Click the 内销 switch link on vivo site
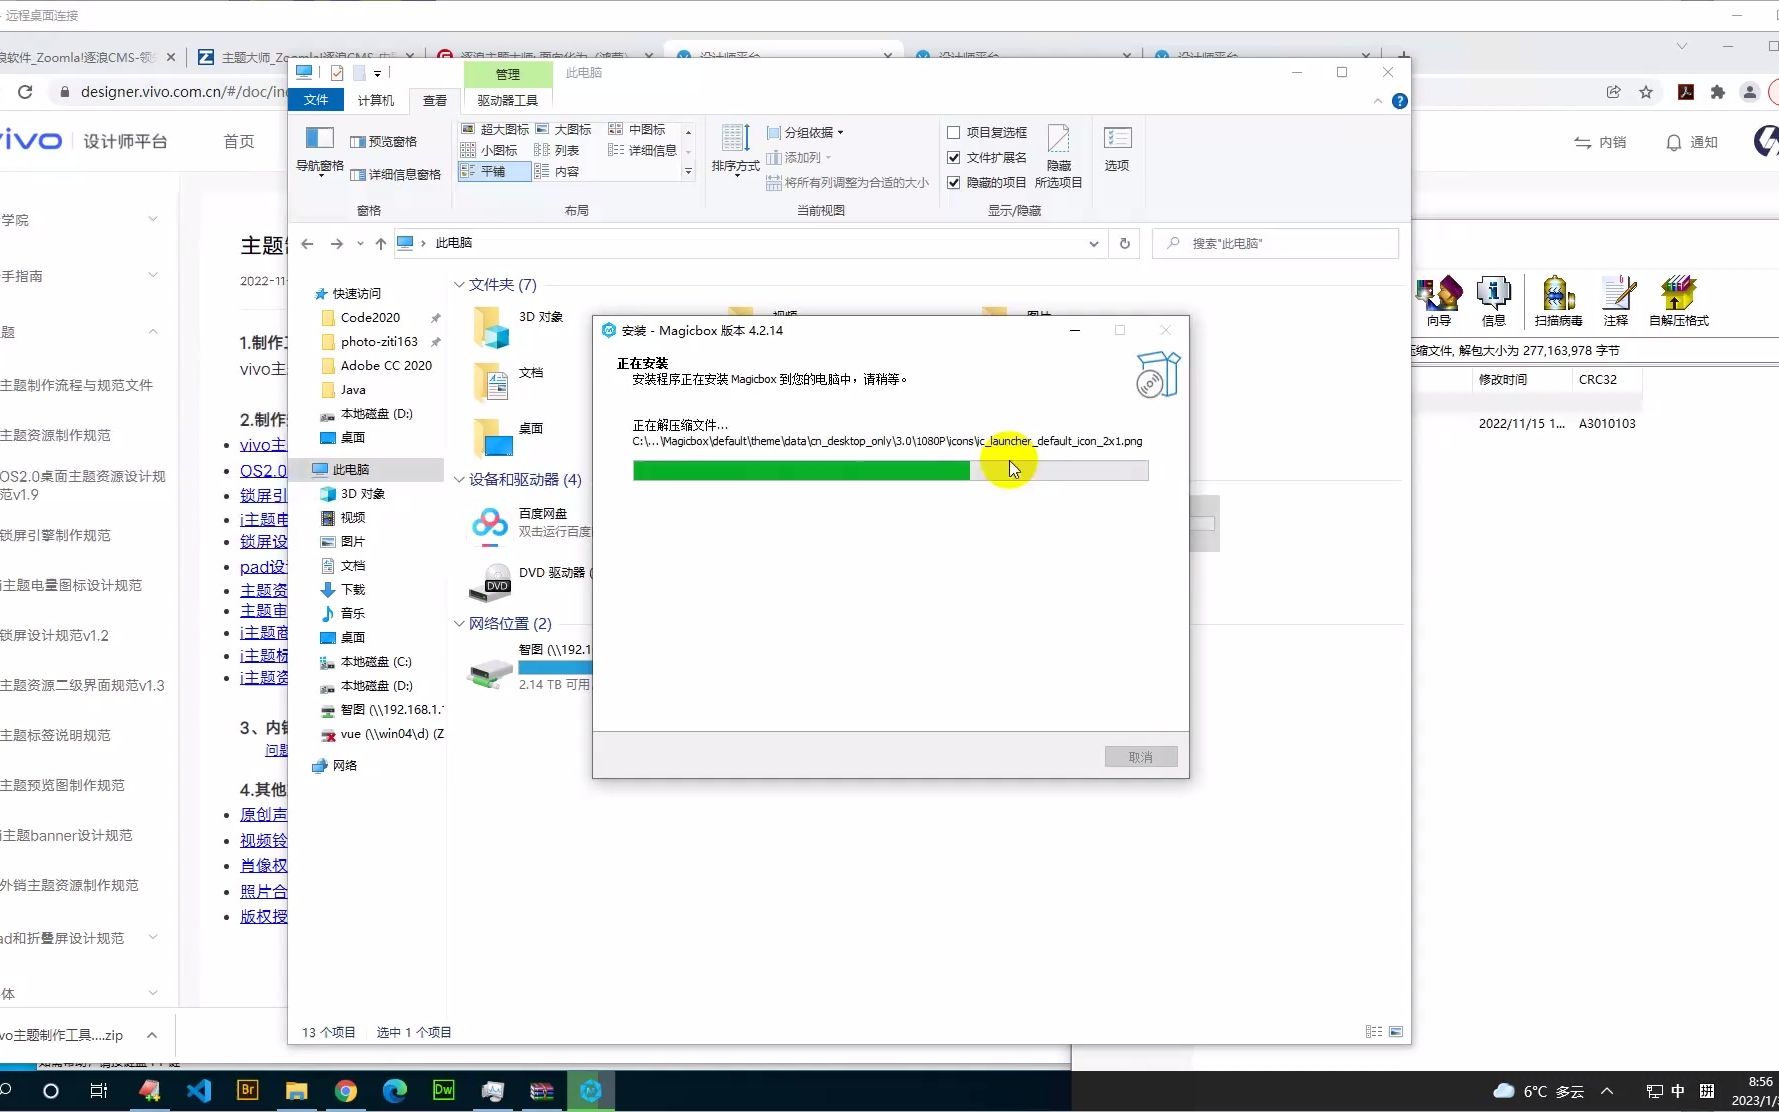 click(1600, 142)
